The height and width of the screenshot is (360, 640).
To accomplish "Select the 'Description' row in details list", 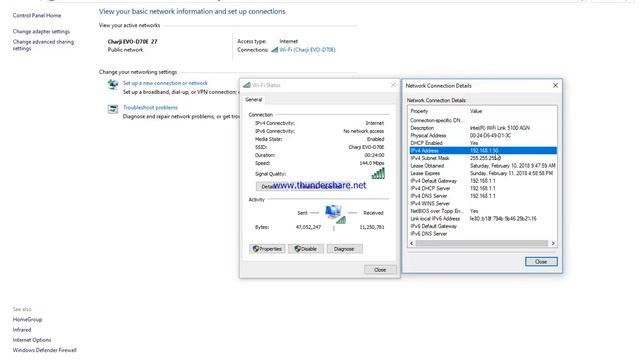I will point(482,128).
